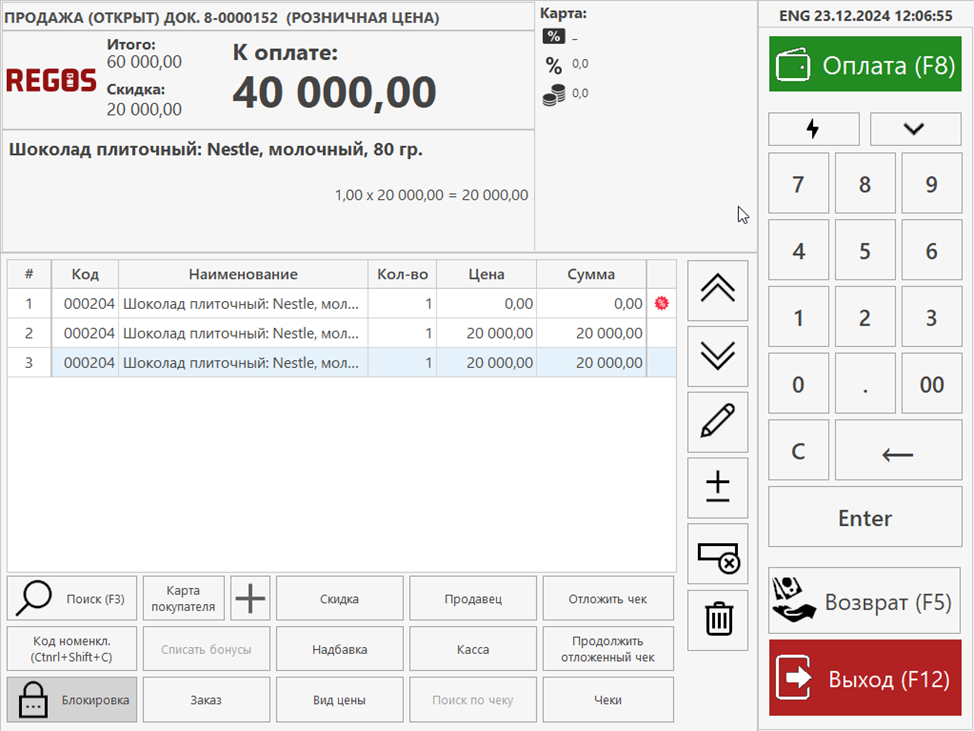The height and width of the screenshot is (731, 974).
Task: Click the red discount badge in row 1
Action: (x=661, y=304)
